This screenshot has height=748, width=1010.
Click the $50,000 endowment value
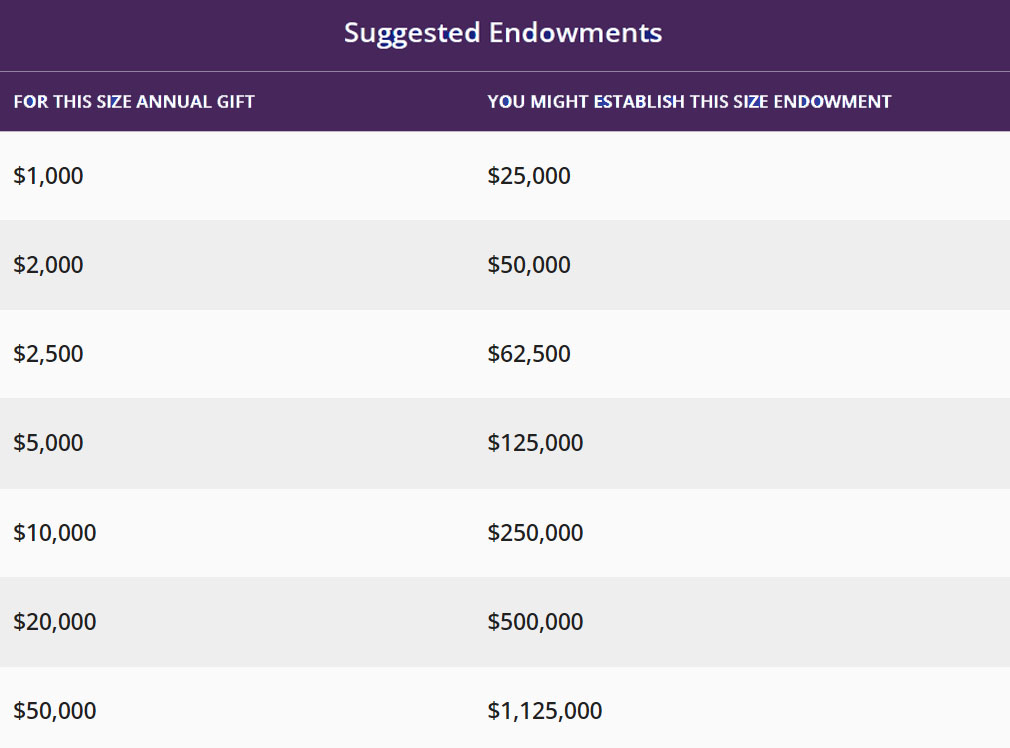tap(529, 265)
